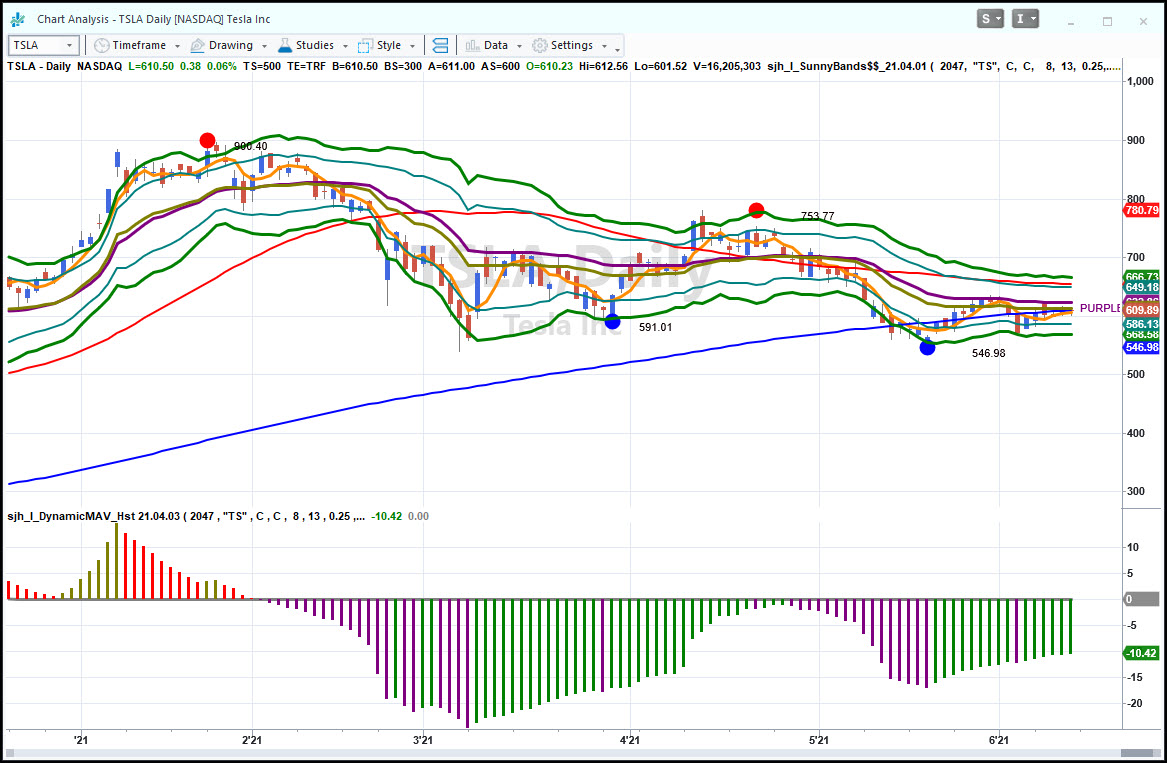Expand the Studies dropdown arrow
Screen dimensions: 1167x763
point(345,46)
